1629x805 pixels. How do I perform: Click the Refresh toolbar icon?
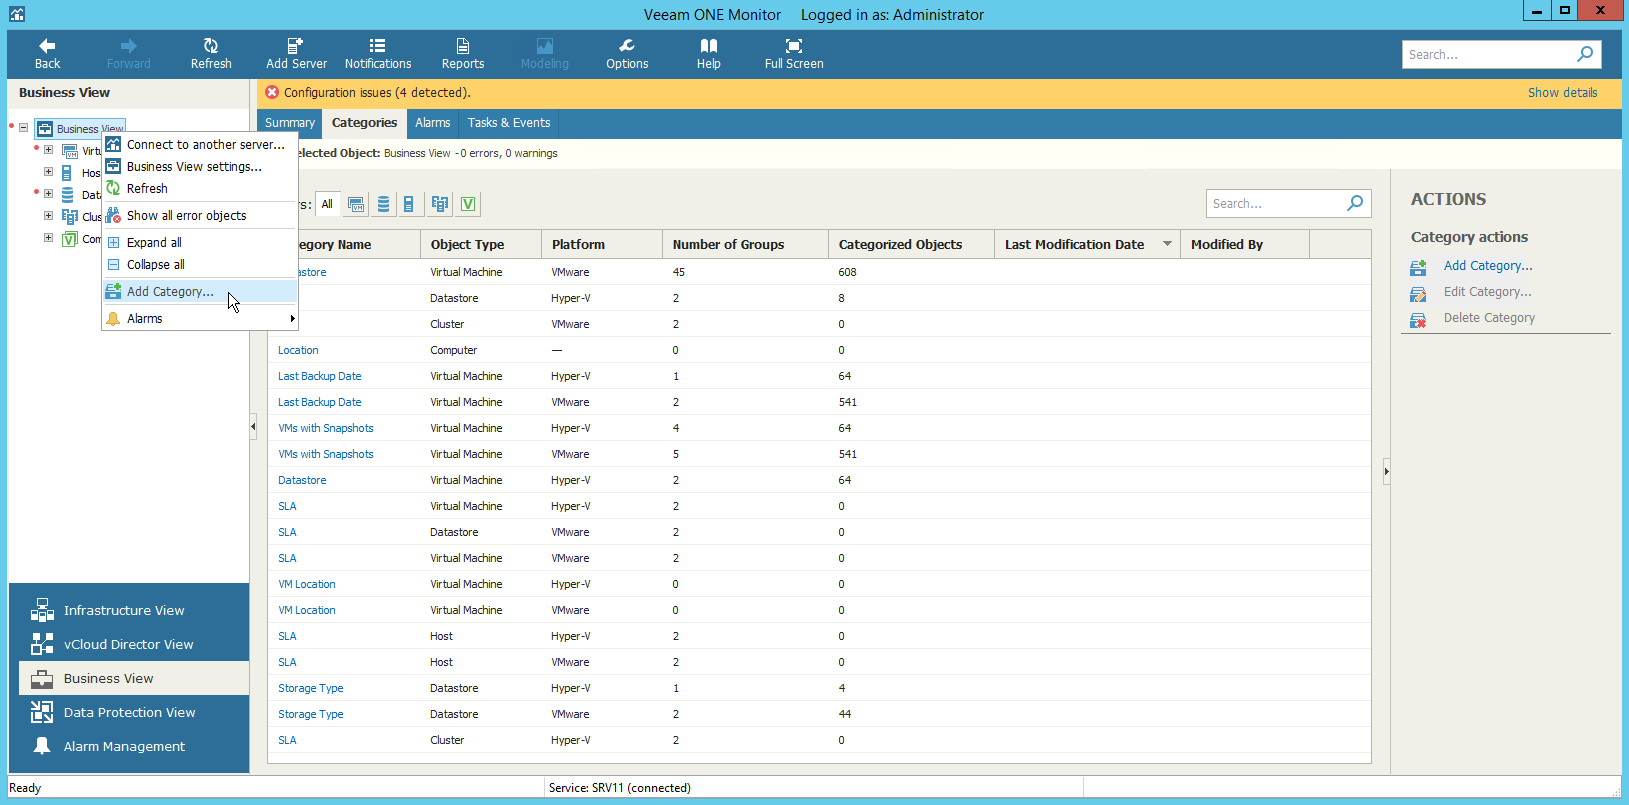coord(211,46)
